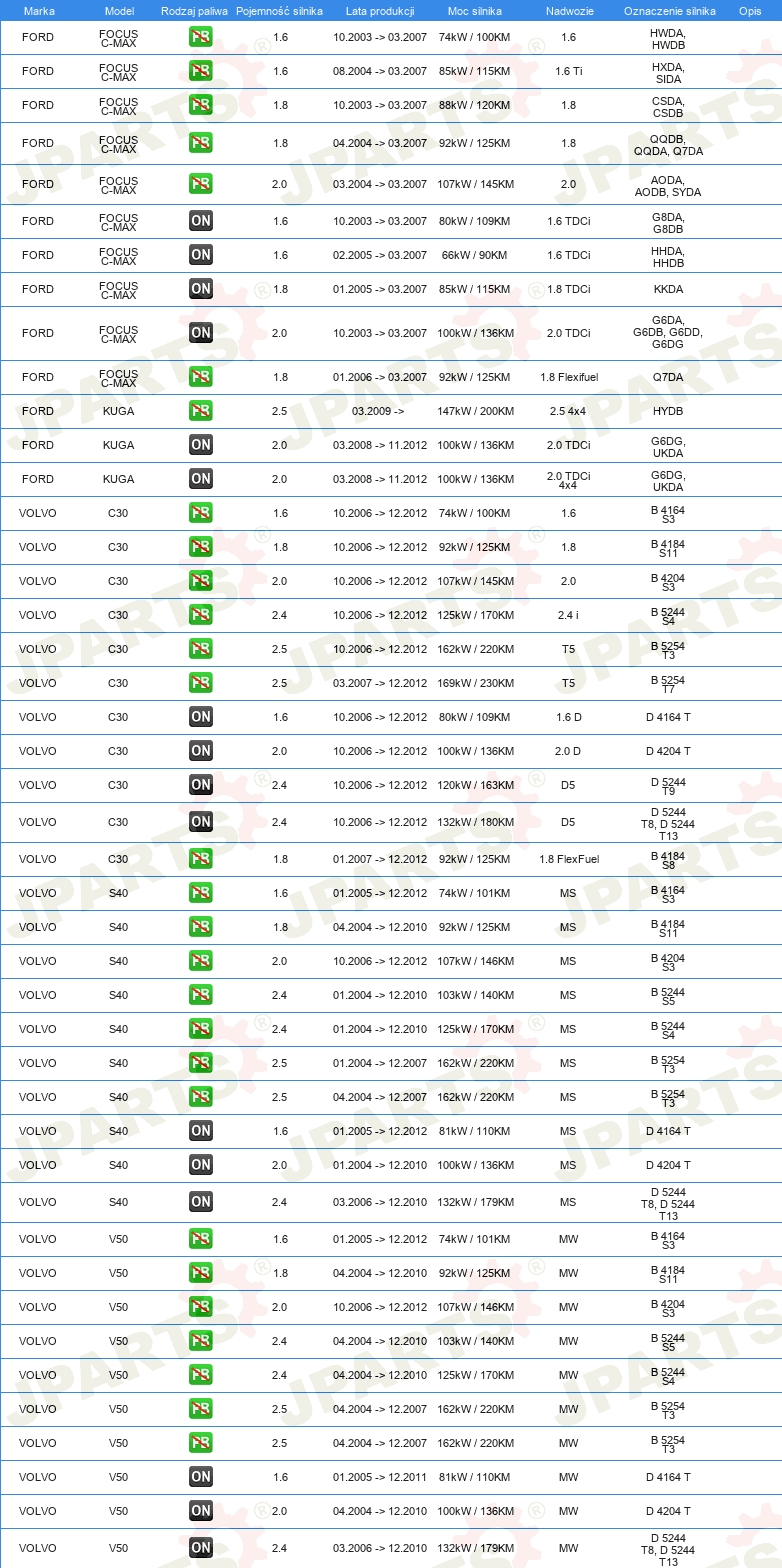
Task: Click the engine code cell HWDA, HWDB
Action: [x=668, y=39]
